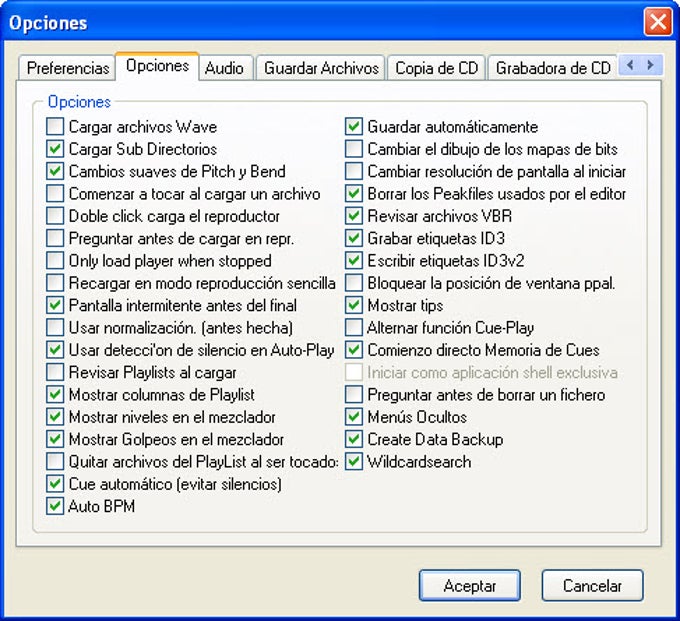Open the Audio tab
Viewport: 680px width, 621px height.
click(224, 68)
